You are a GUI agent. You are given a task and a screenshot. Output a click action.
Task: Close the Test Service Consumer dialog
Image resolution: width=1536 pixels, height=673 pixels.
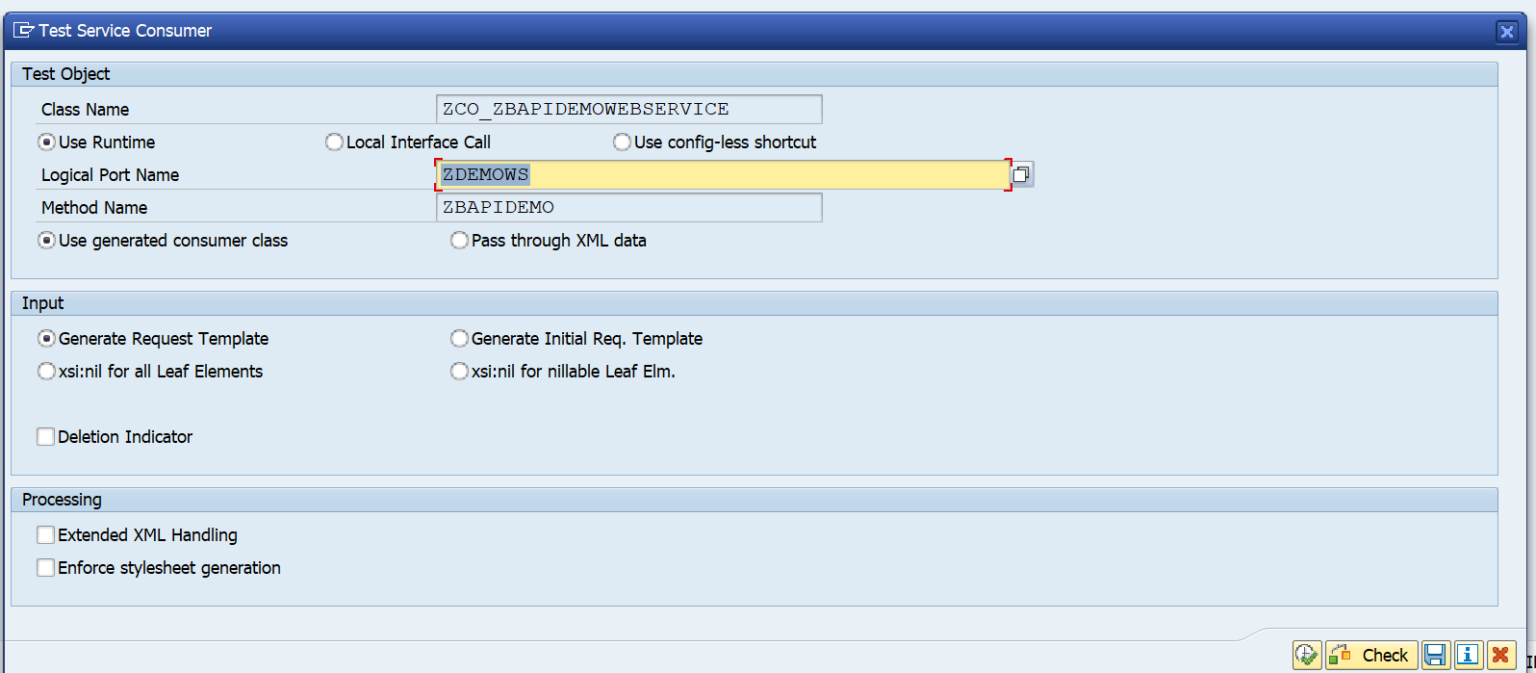click(1506, 32)
